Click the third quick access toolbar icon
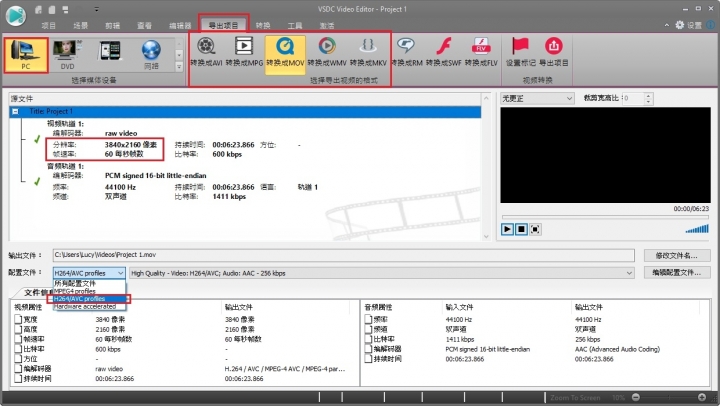The height and width of the screenshot is (406, 720). pos(65,9)
